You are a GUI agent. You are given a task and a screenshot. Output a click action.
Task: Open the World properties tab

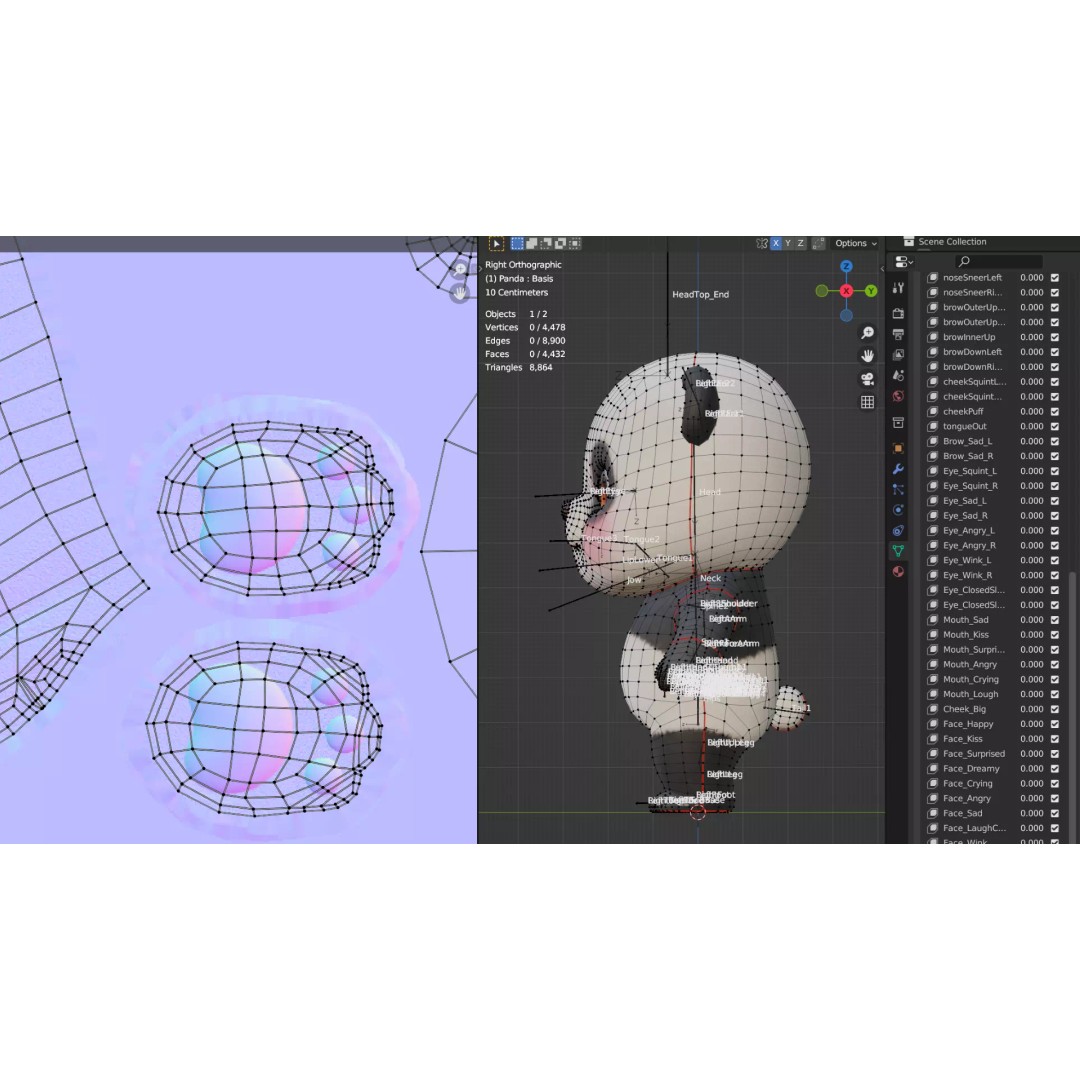(x=898, y=396)
